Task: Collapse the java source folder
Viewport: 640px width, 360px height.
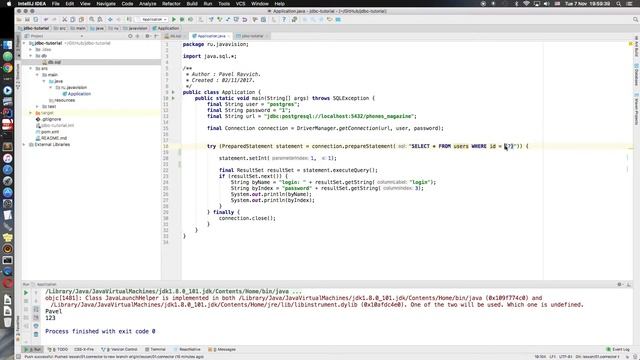Action: tap(44, 81)
